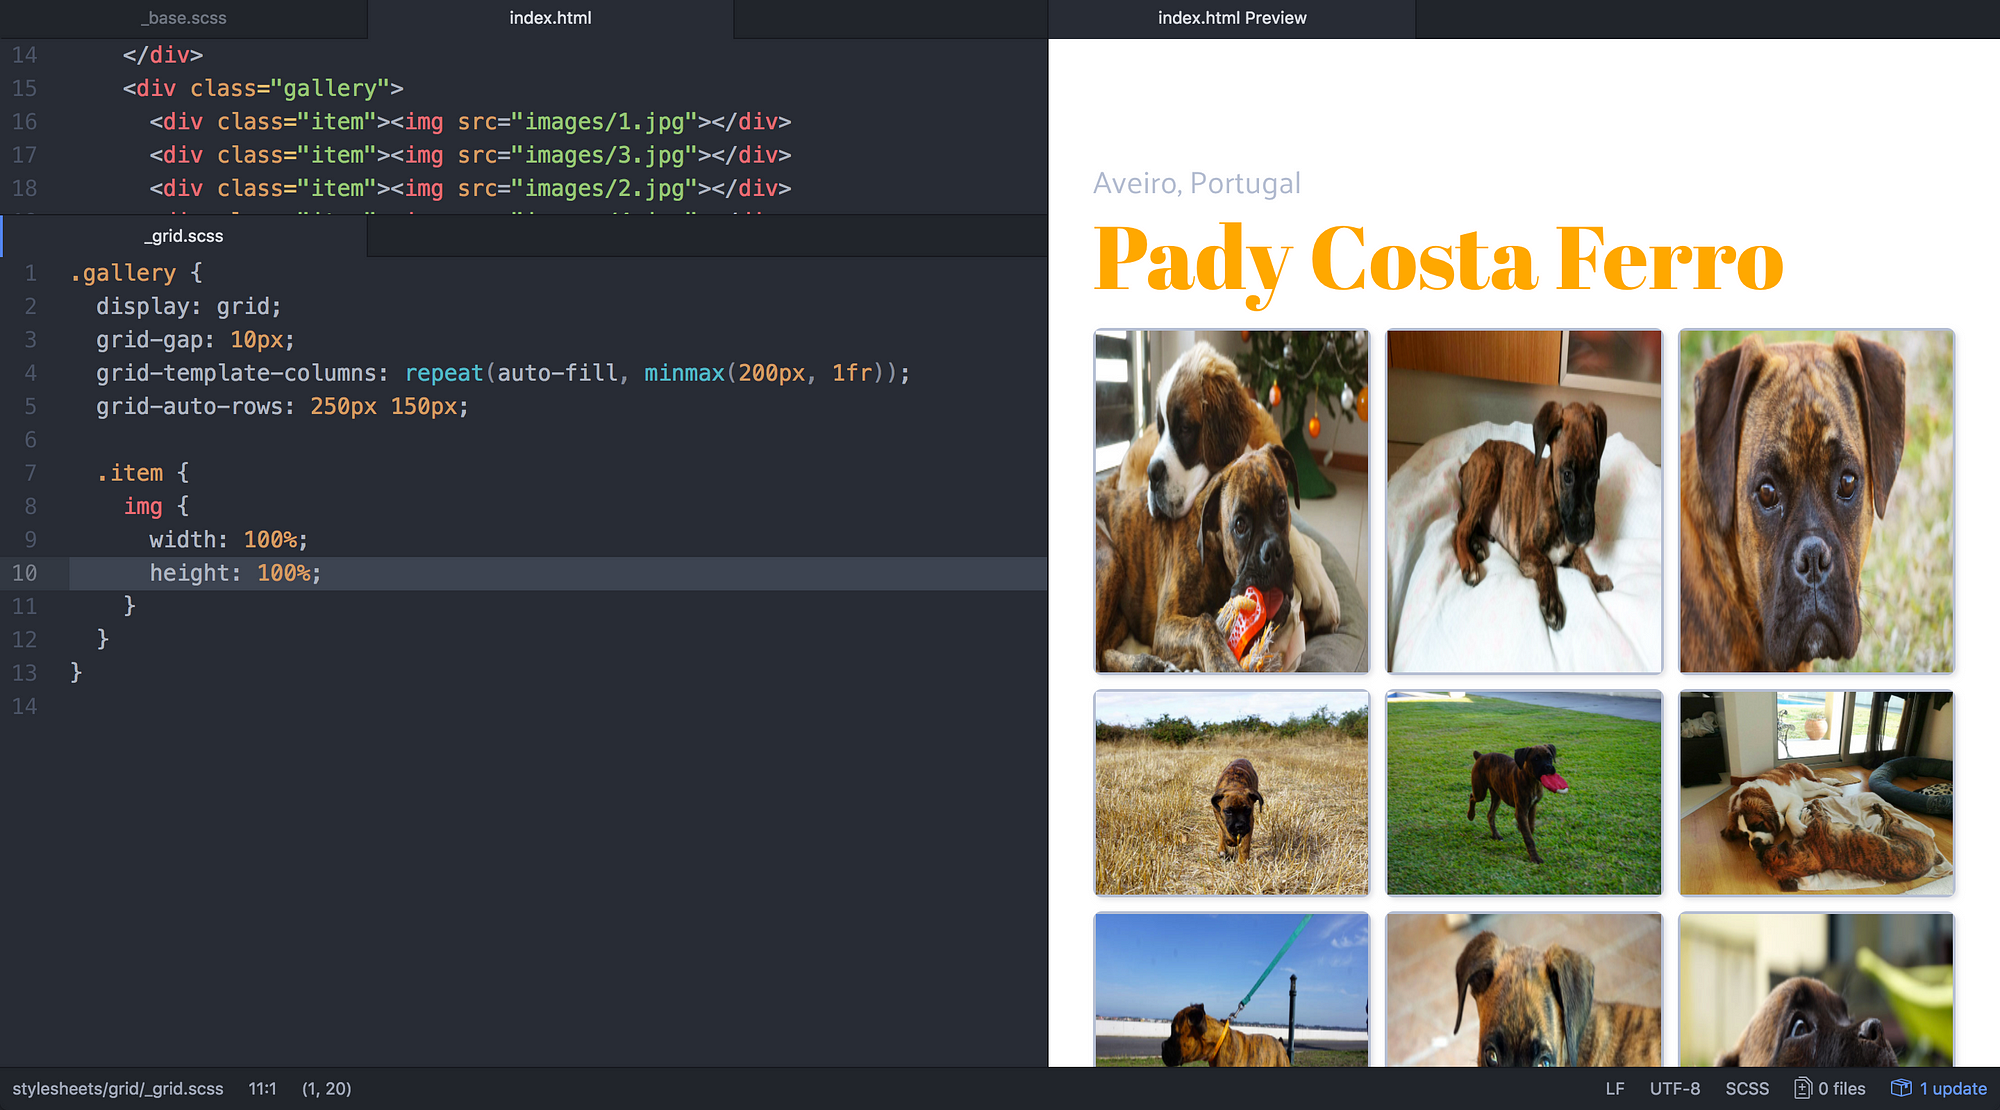Click the Pady Costa Ferro heading
Screen dimensions: 2000x1110
click(x=1438, y=260)
